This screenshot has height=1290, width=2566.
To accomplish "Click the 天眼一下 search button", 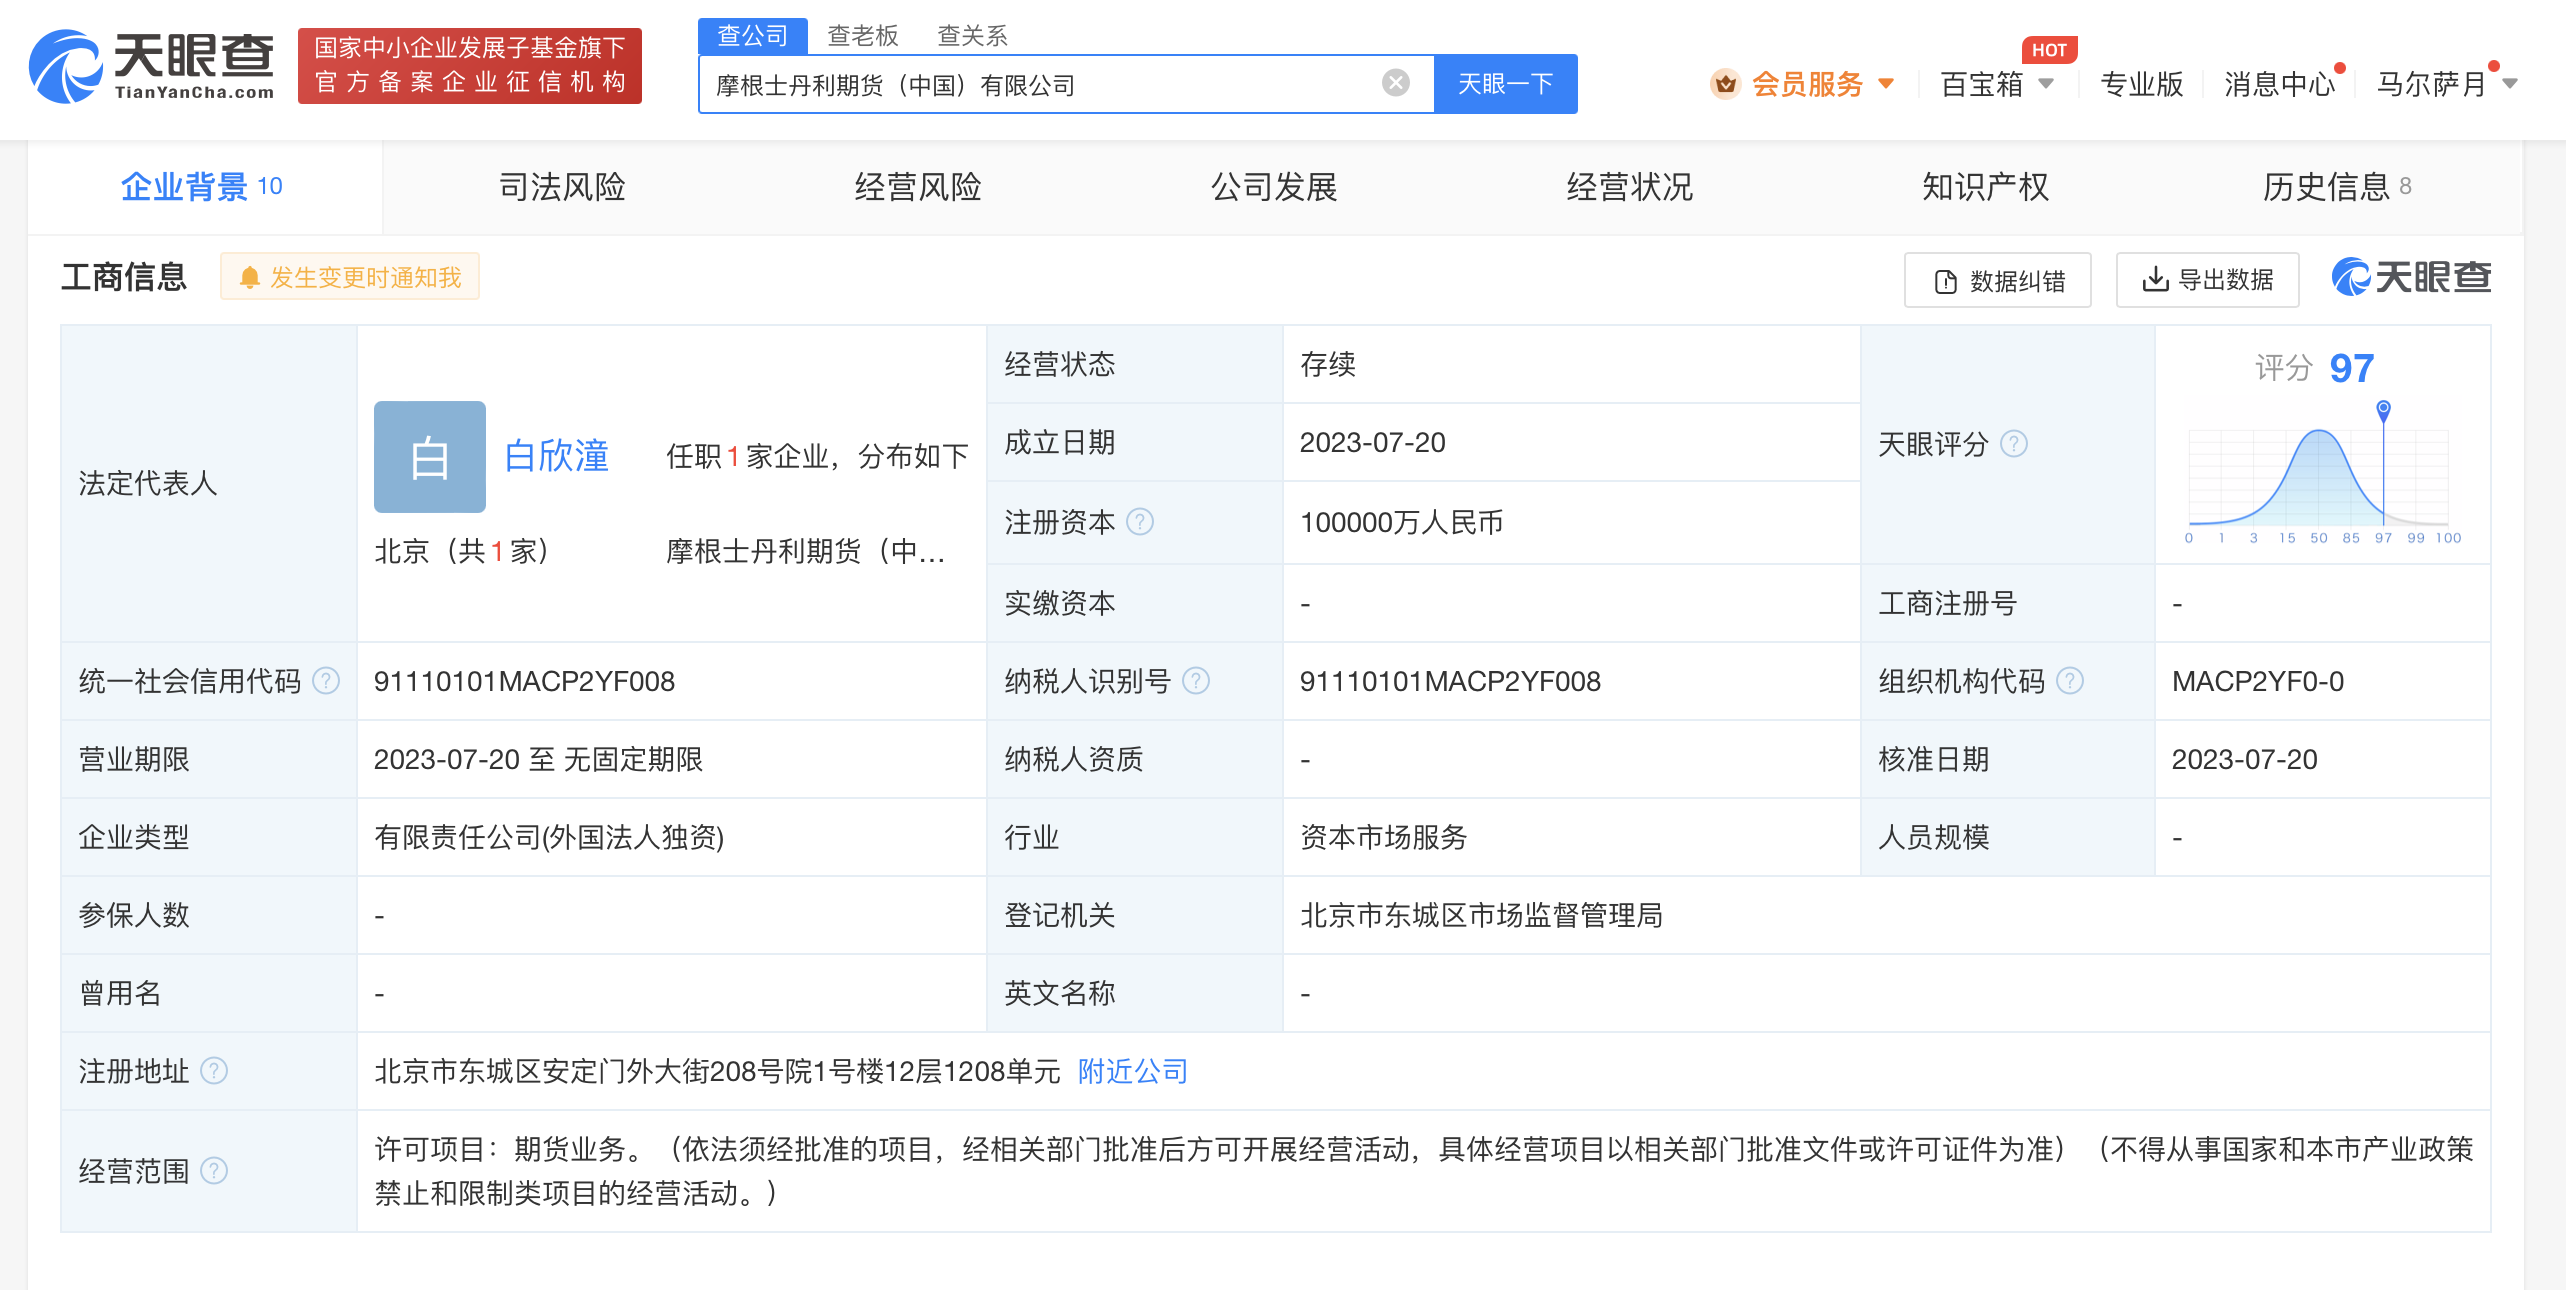I will [1505, 84].
